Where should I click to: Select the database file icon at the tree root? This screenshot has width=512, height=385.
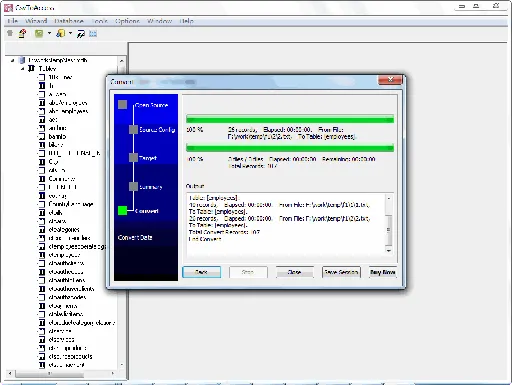22,60
